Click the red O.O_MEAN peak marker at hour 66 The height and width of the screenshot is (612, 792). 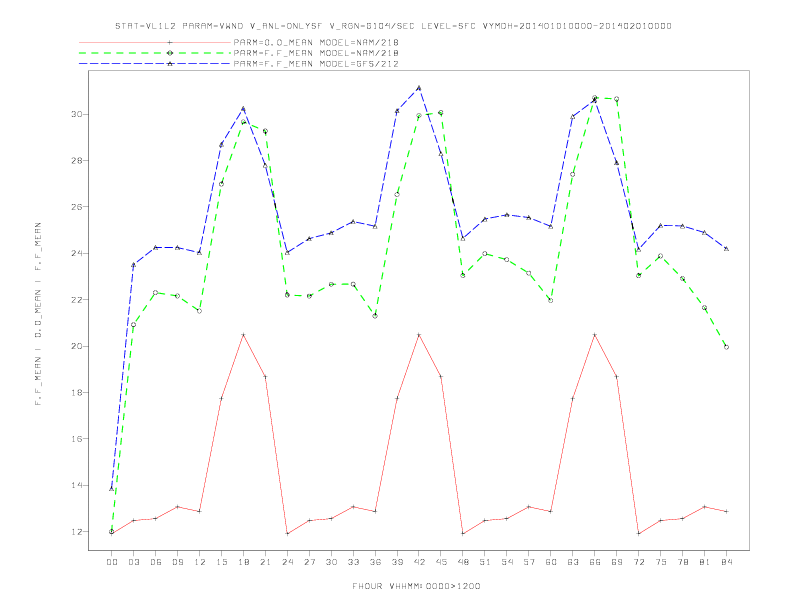[595, 335]
